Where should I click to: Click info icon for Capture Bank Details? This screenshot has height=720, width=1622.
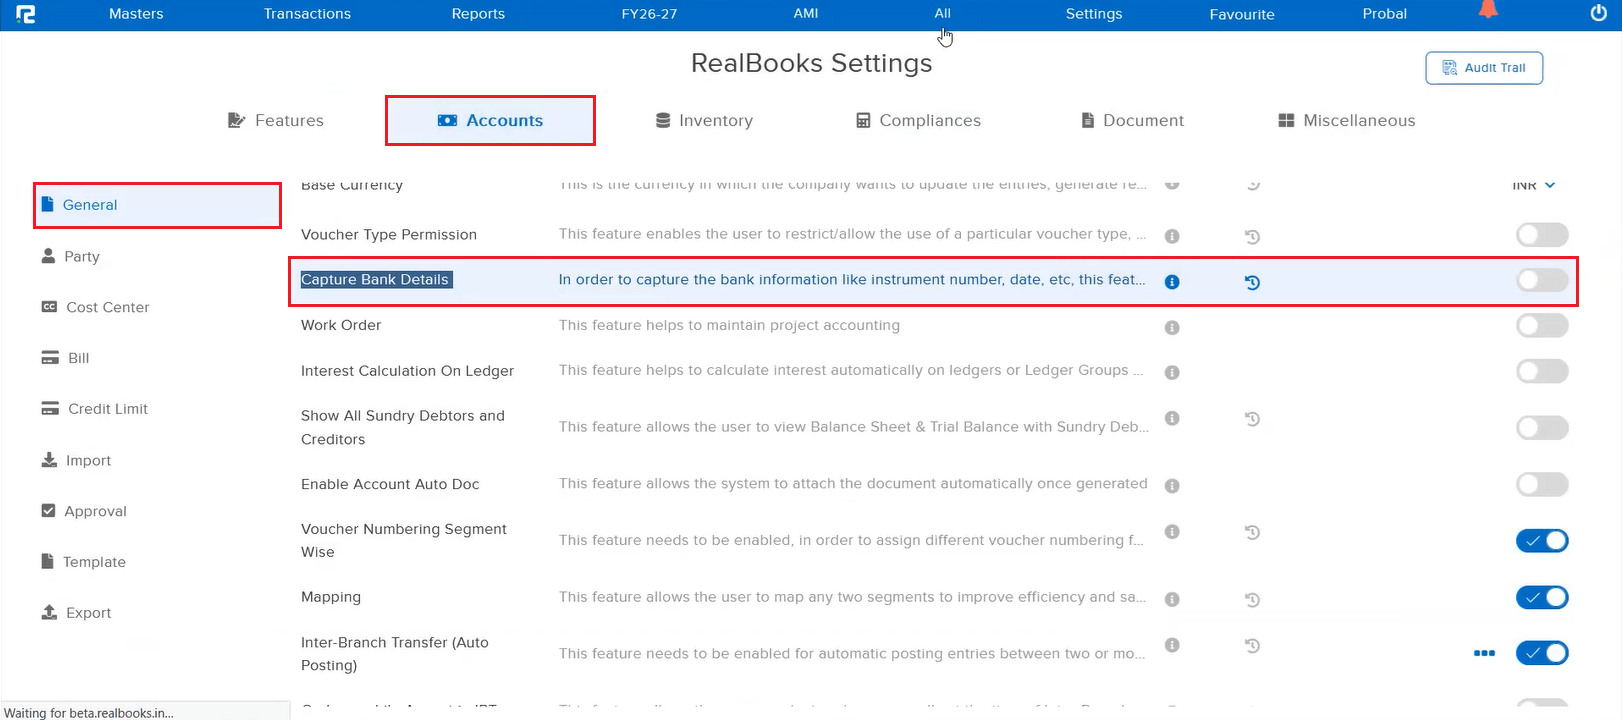tap(1172, 282)
